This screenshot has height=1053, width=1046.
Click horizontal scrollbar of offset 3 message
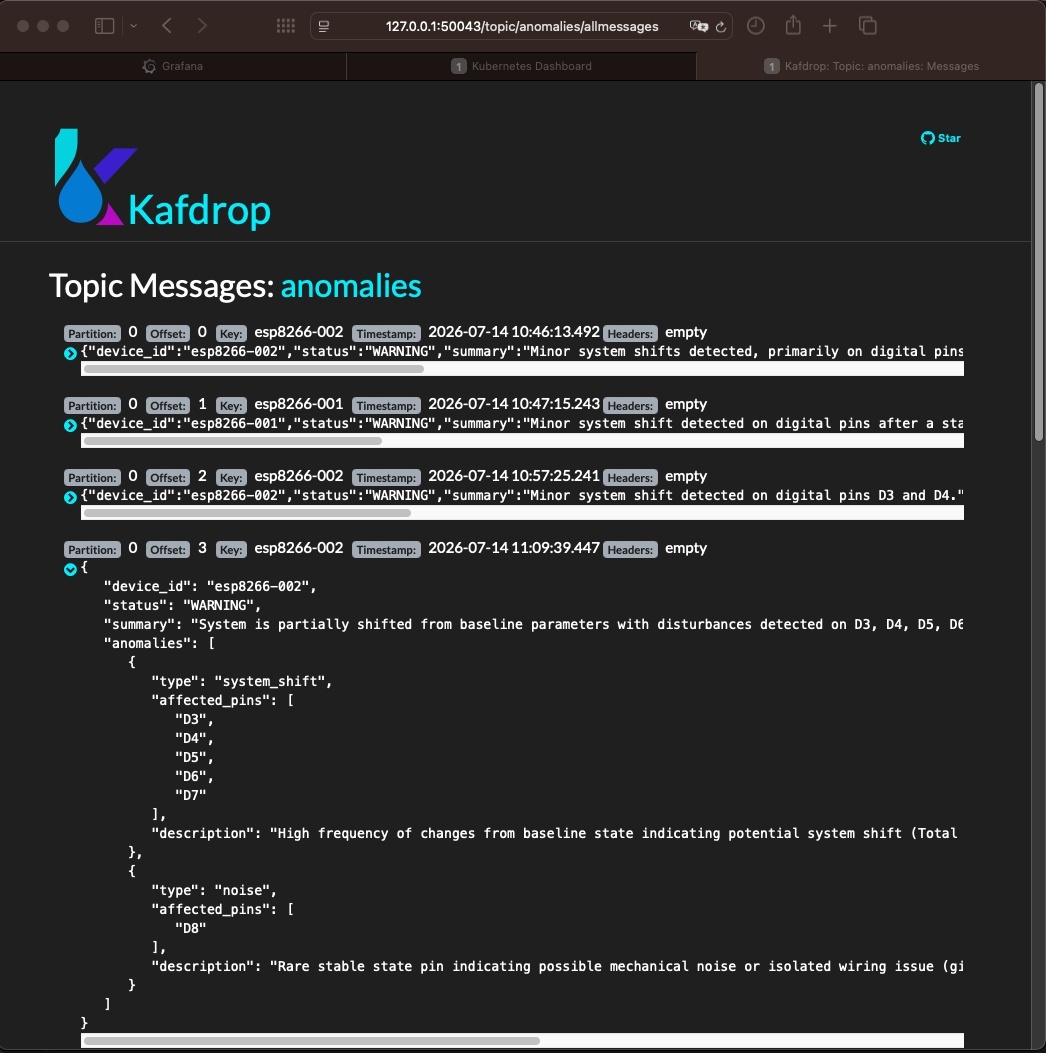click(312, 1041)
